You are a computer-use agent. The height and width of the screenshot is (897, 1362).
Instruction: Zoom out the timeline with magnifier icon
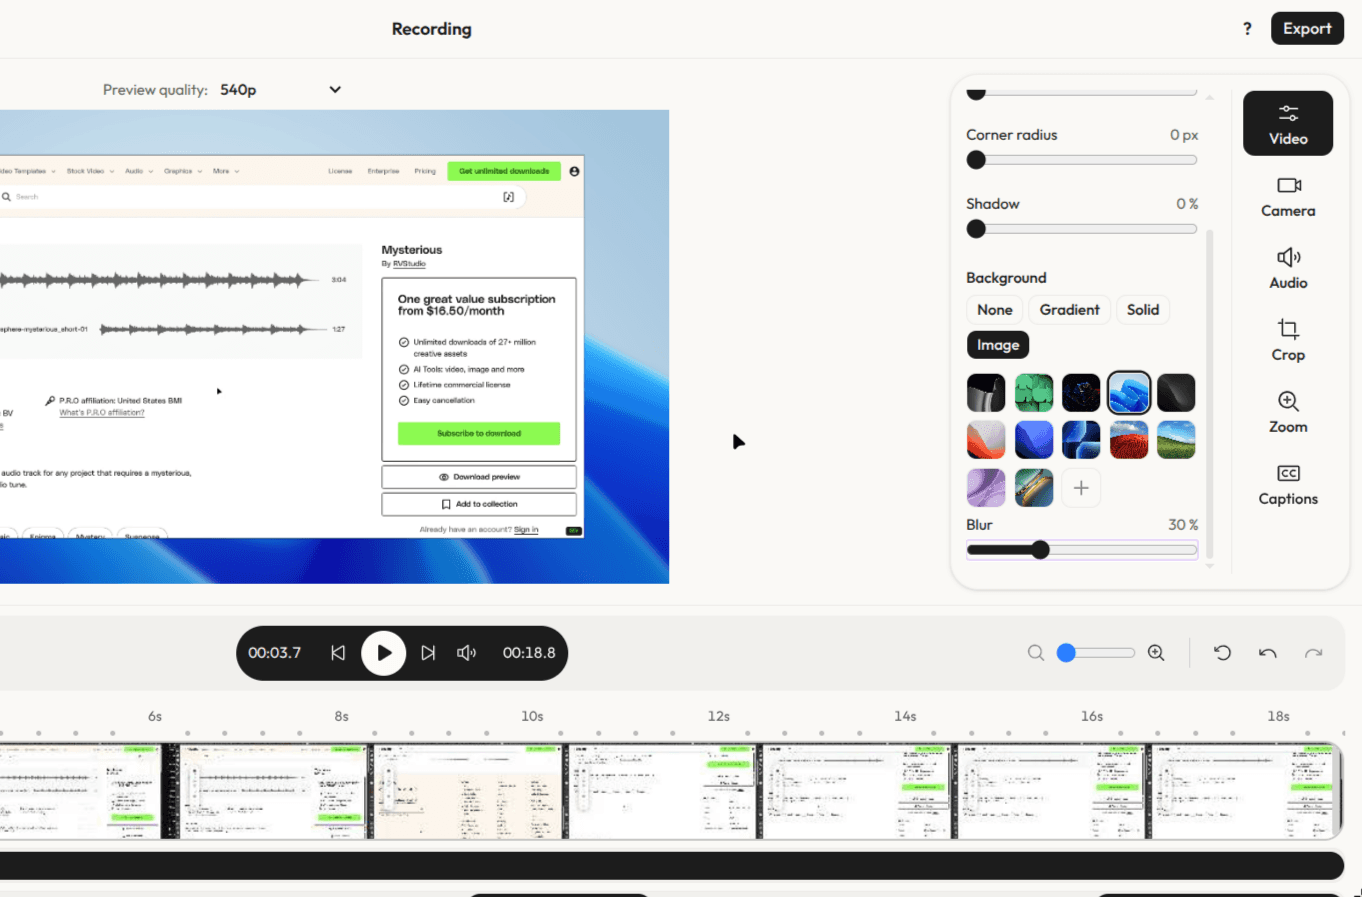(x=1036, y=653)
